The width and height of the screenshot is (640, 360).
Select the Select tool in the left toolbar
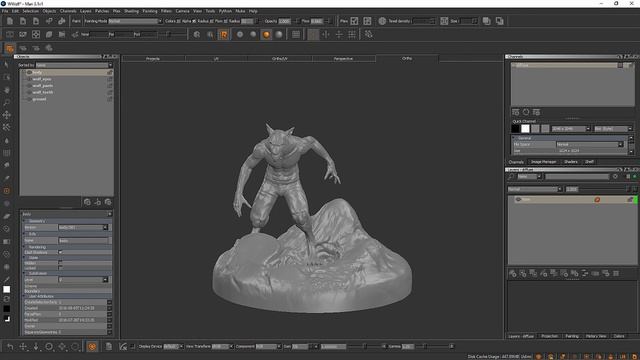pyautogui.click(x=7, y=65)
